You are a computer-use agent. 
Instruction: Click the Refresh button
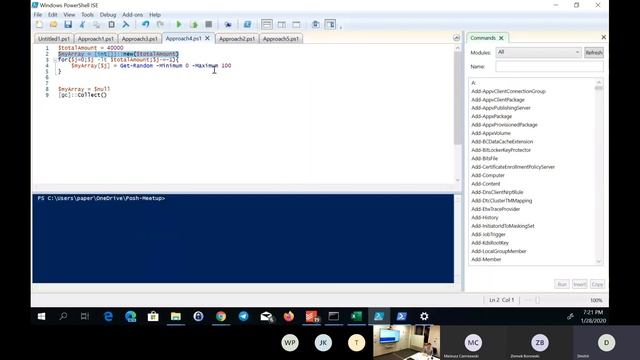(593, 53)
